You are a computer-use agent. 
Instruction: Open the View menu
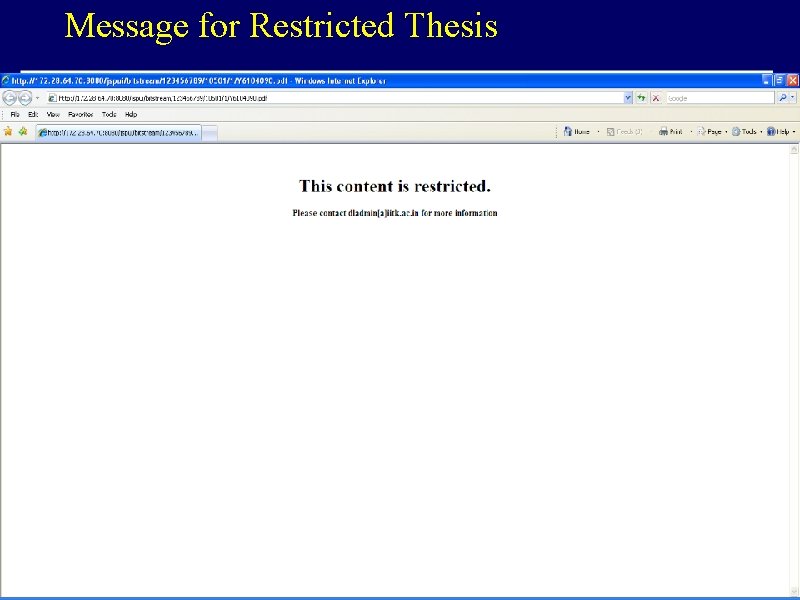pos(53,114)
